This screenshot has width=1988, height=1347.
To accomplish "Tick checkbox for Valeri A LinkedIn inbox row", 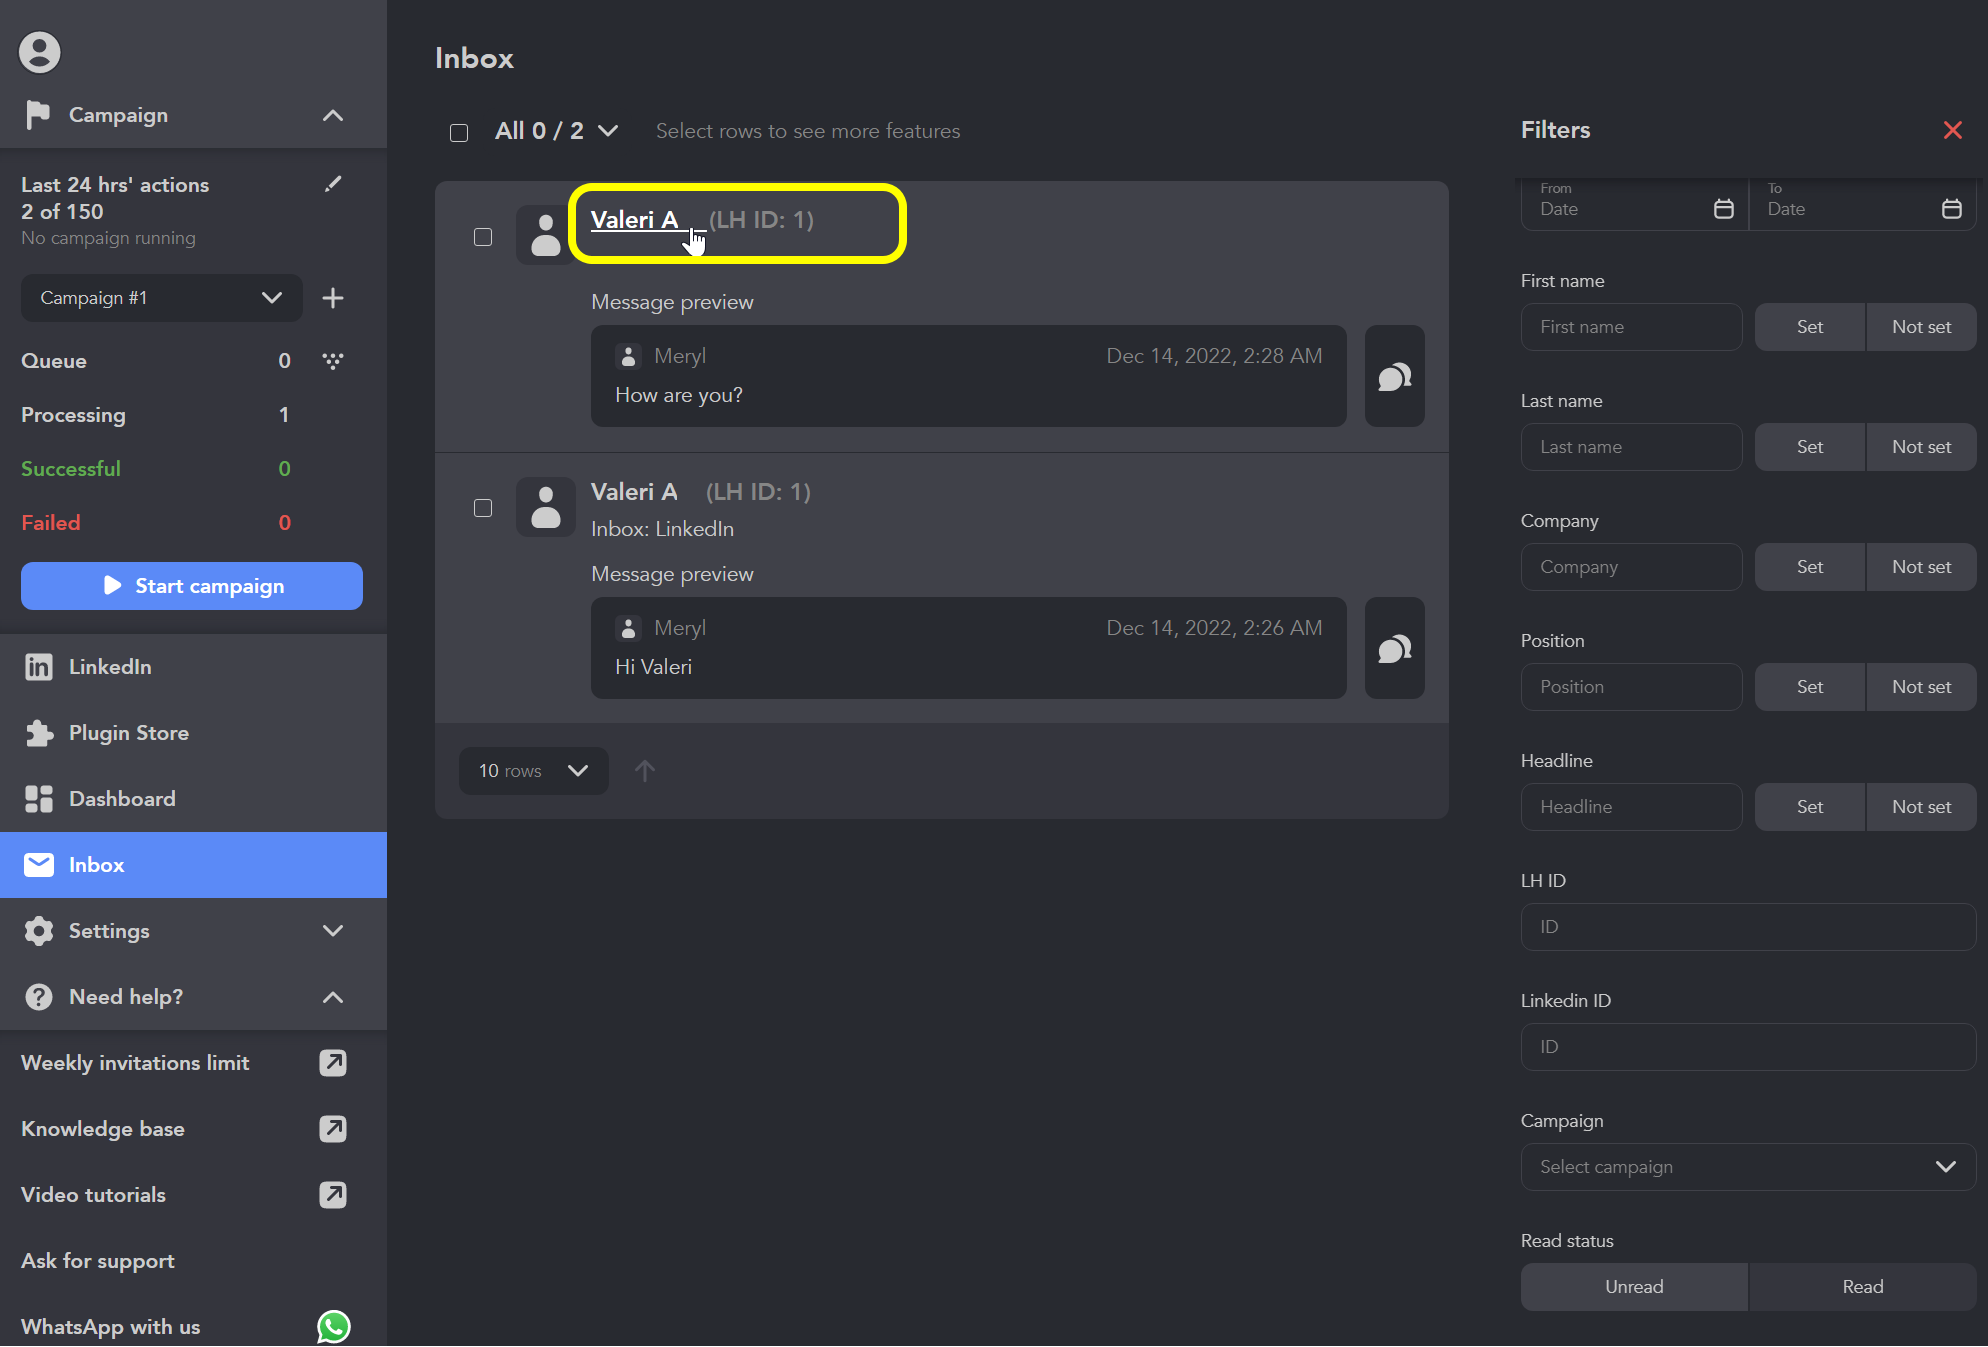I will (483, 508).
